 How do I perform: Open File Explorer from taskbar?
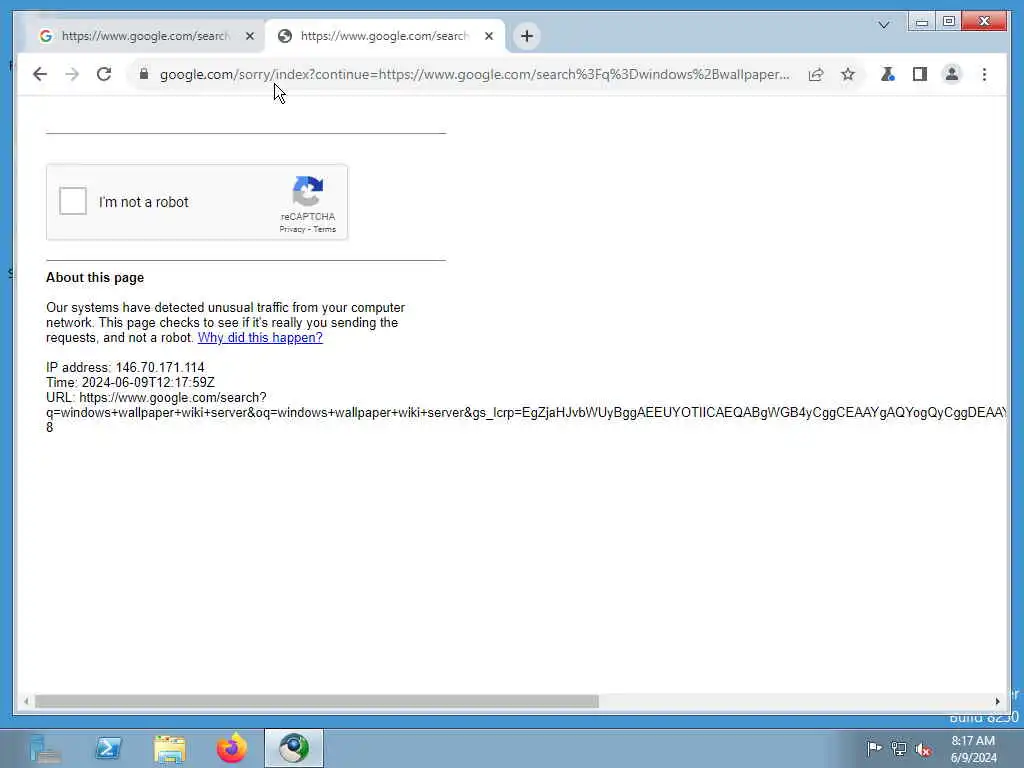point(170,748)
